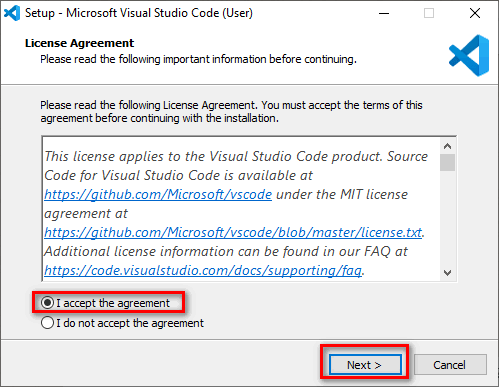Click the Cancel button
499x387 pixels.
[450, 365]
